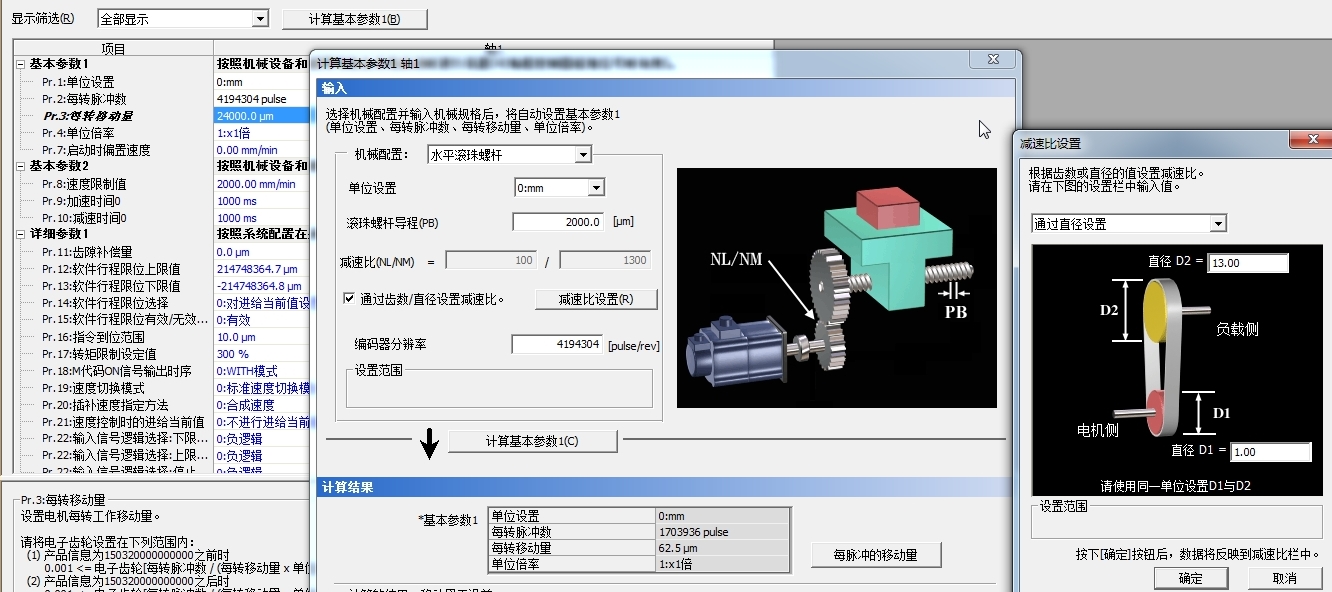Viewport: 1332px width, 592px height.
Task: Collapse the 基本参数1 tree group
Action: [20, 64]
